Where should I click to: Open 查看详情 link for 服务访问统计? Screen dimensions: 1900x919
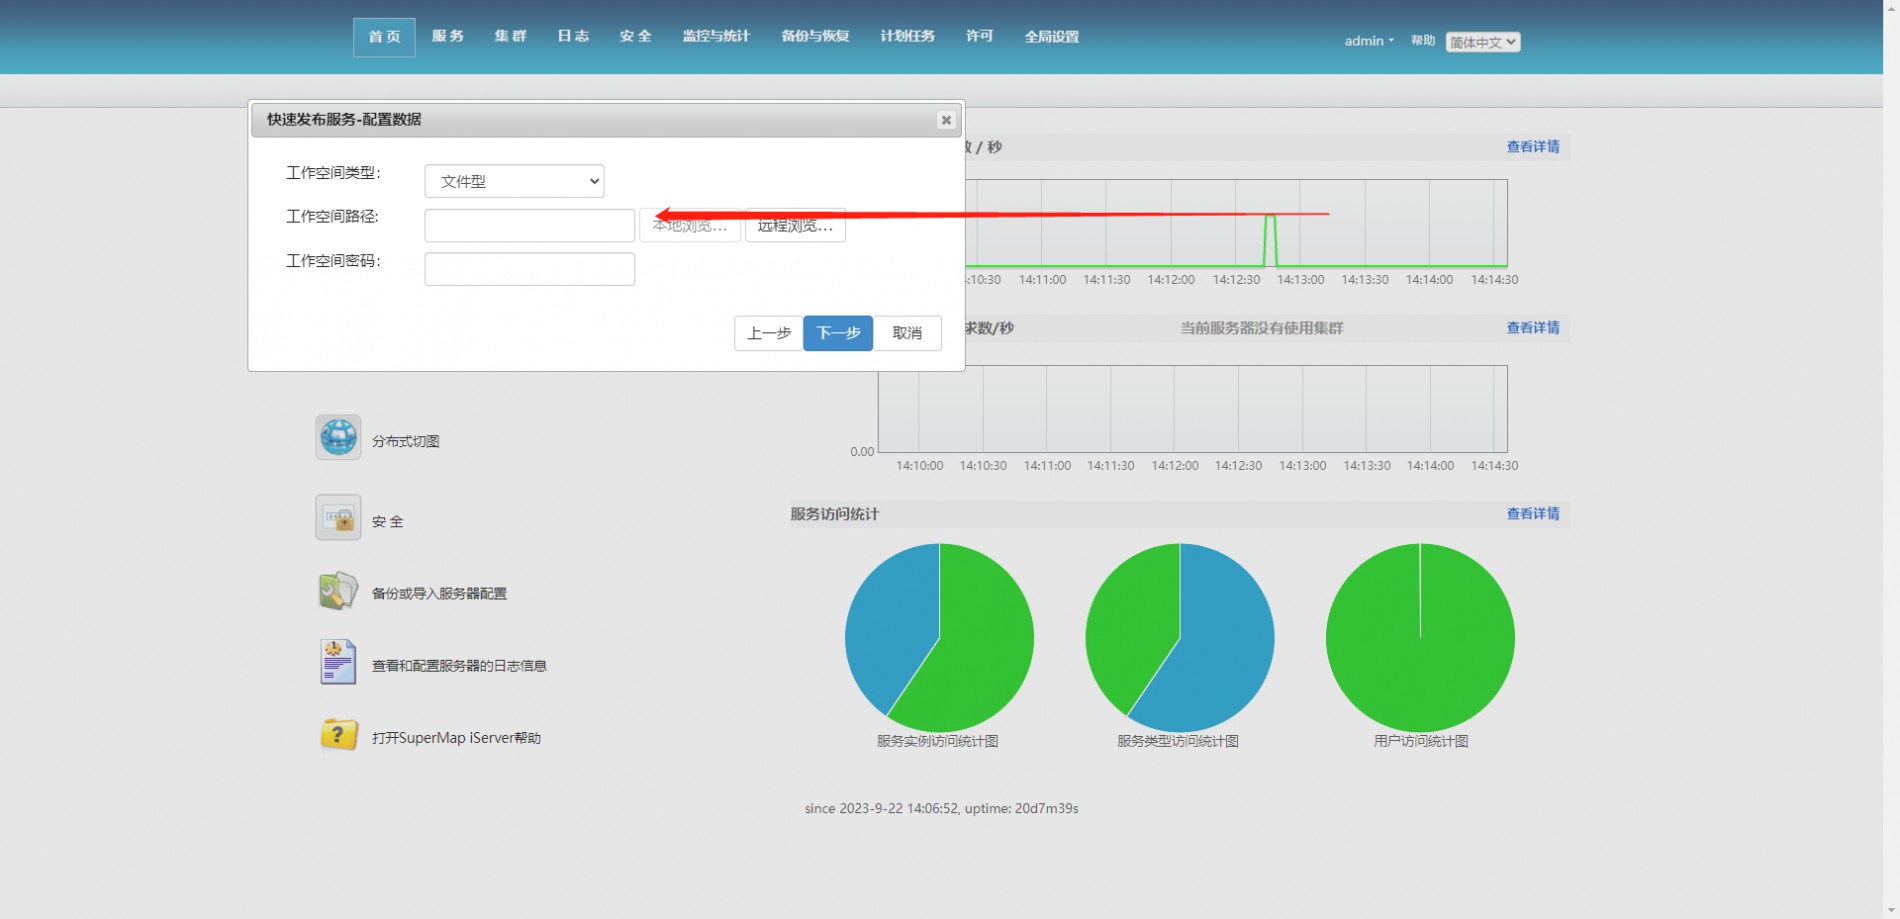point(1533,514)
